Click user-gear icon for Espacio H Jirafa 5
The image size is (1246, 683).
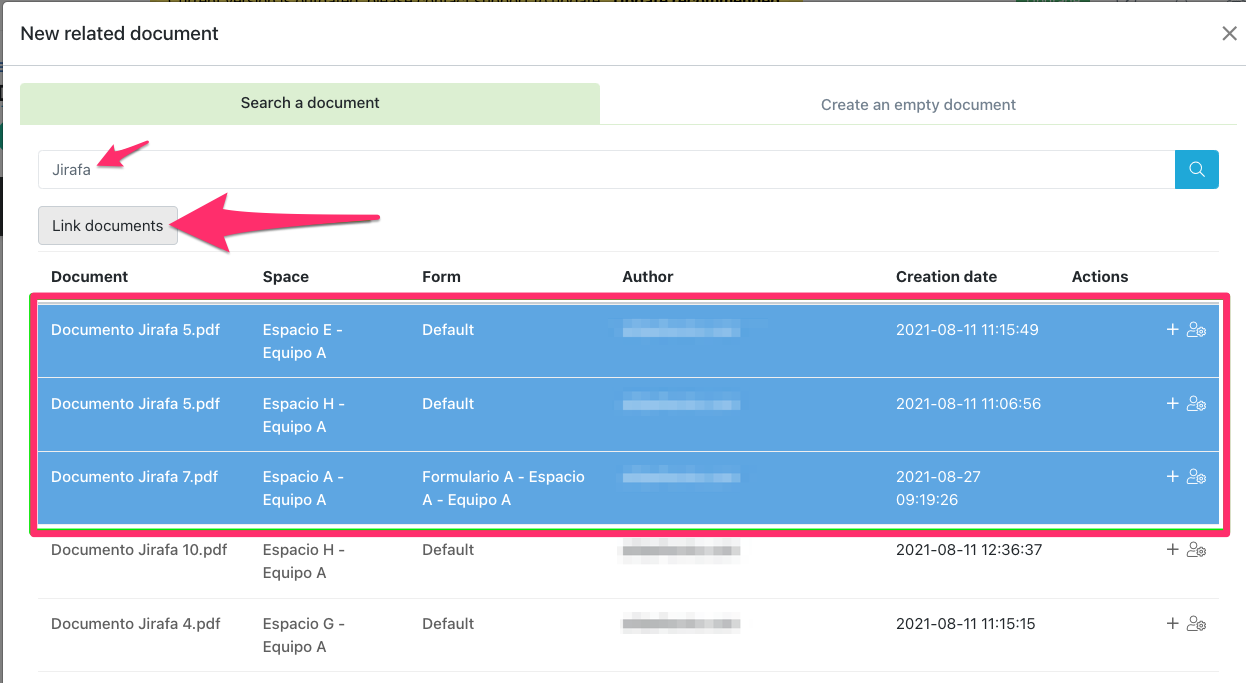click(x=1196, y=404)
